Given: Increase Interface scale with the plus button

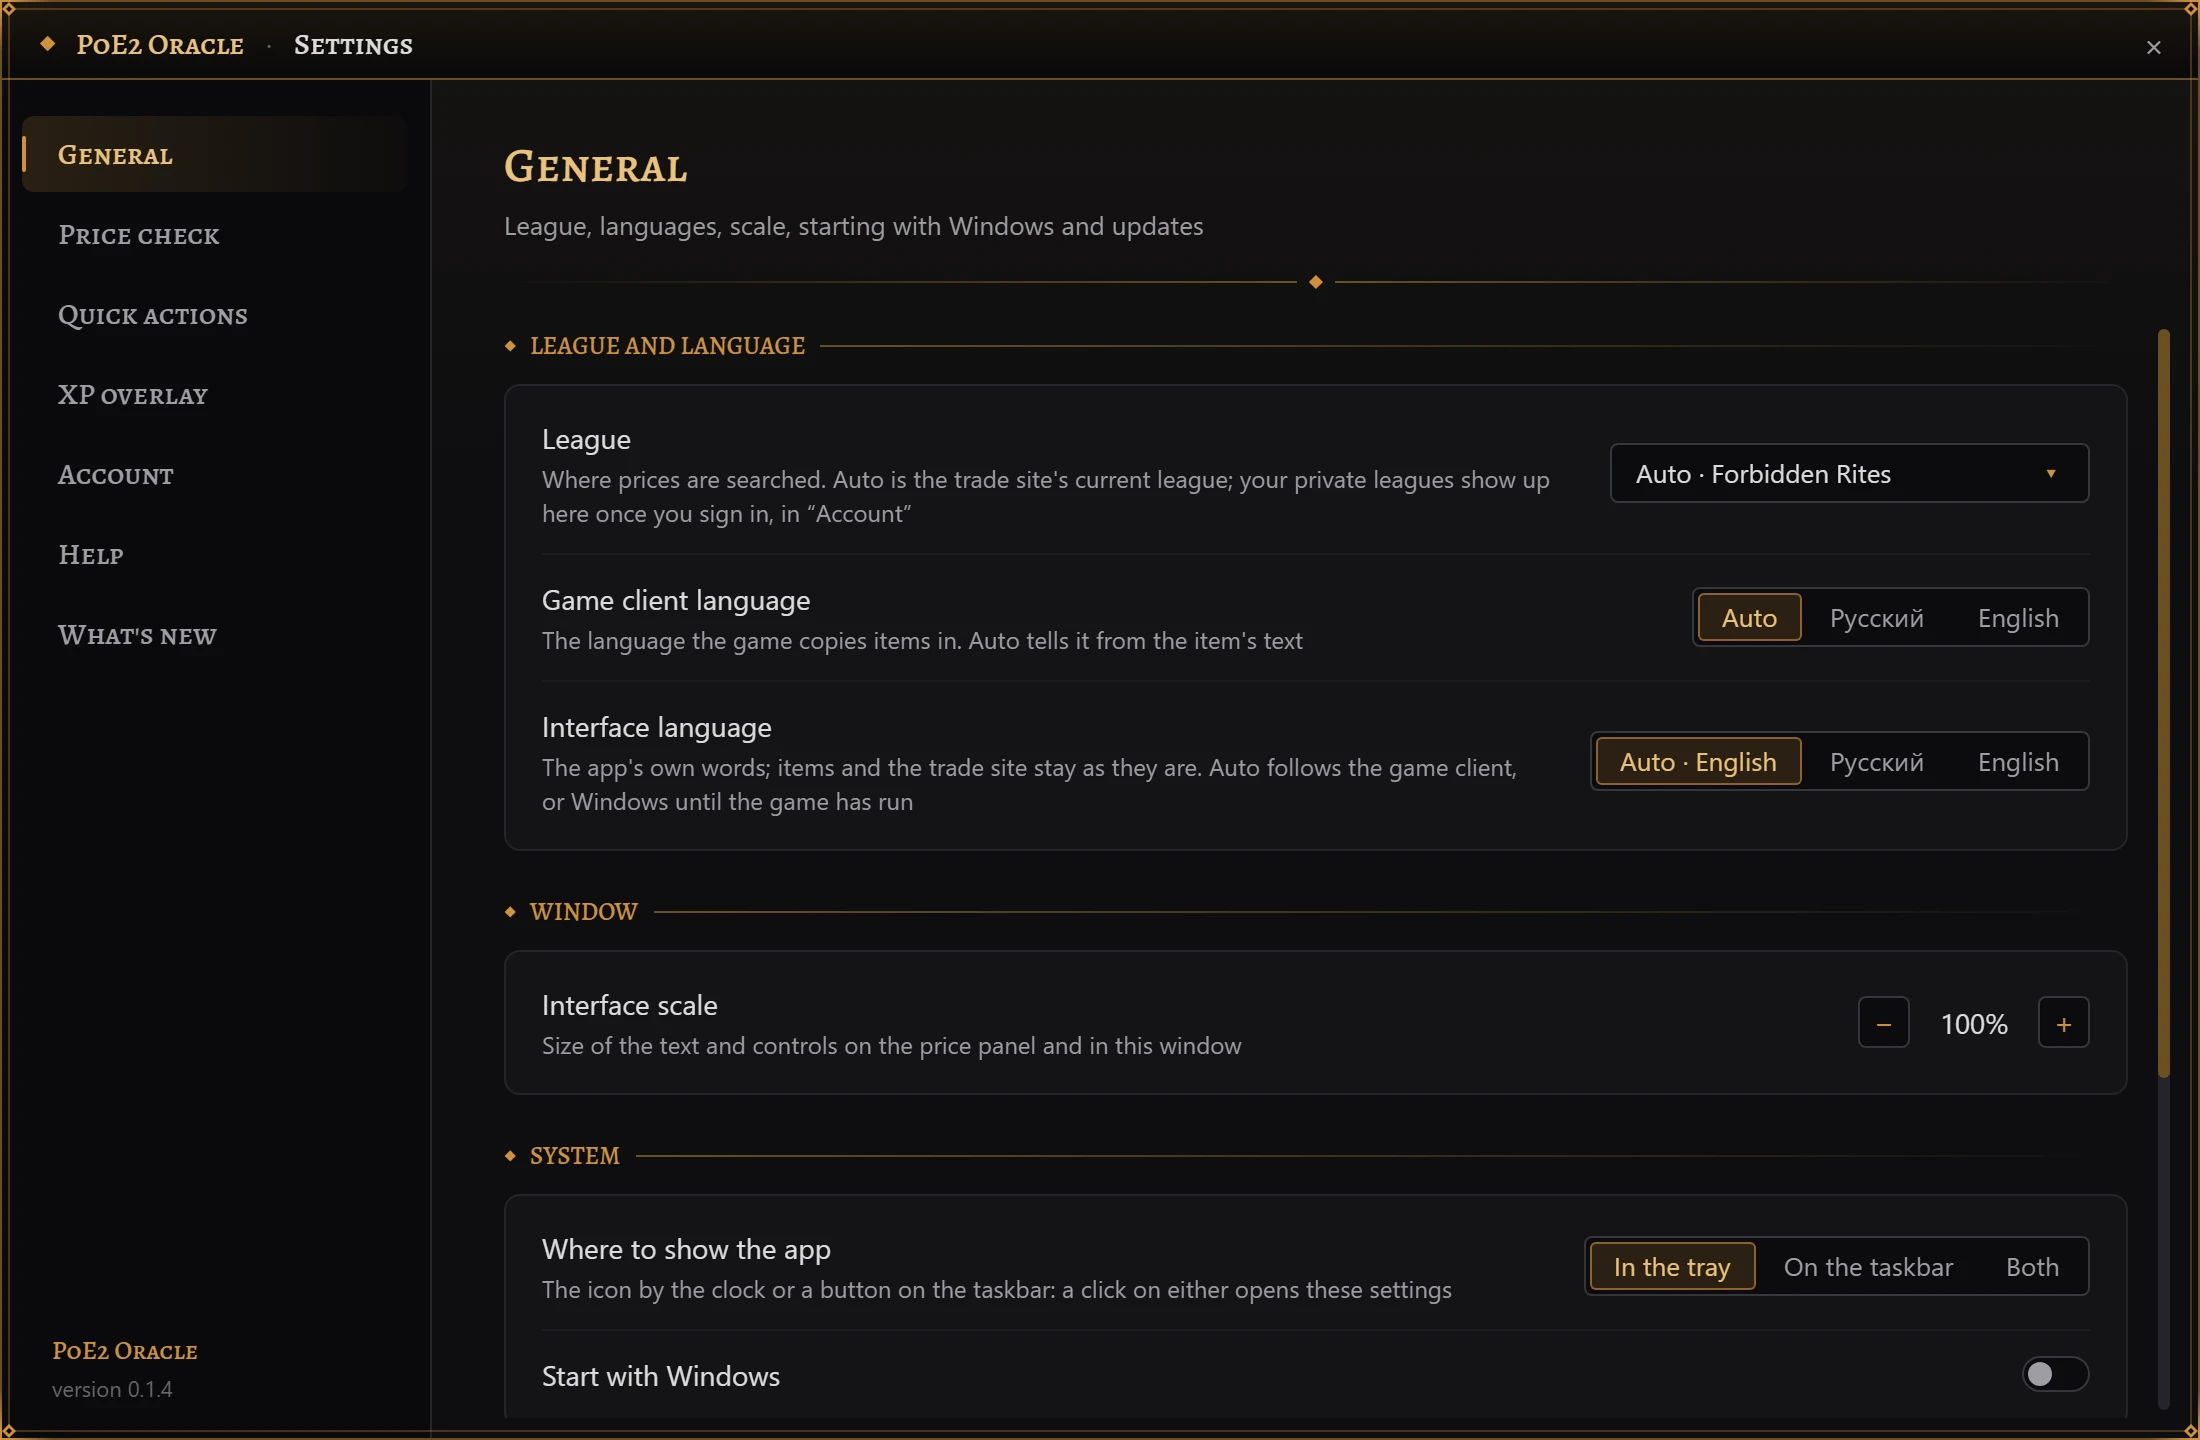Looking at the screenshot, I should point(2063,1023).
